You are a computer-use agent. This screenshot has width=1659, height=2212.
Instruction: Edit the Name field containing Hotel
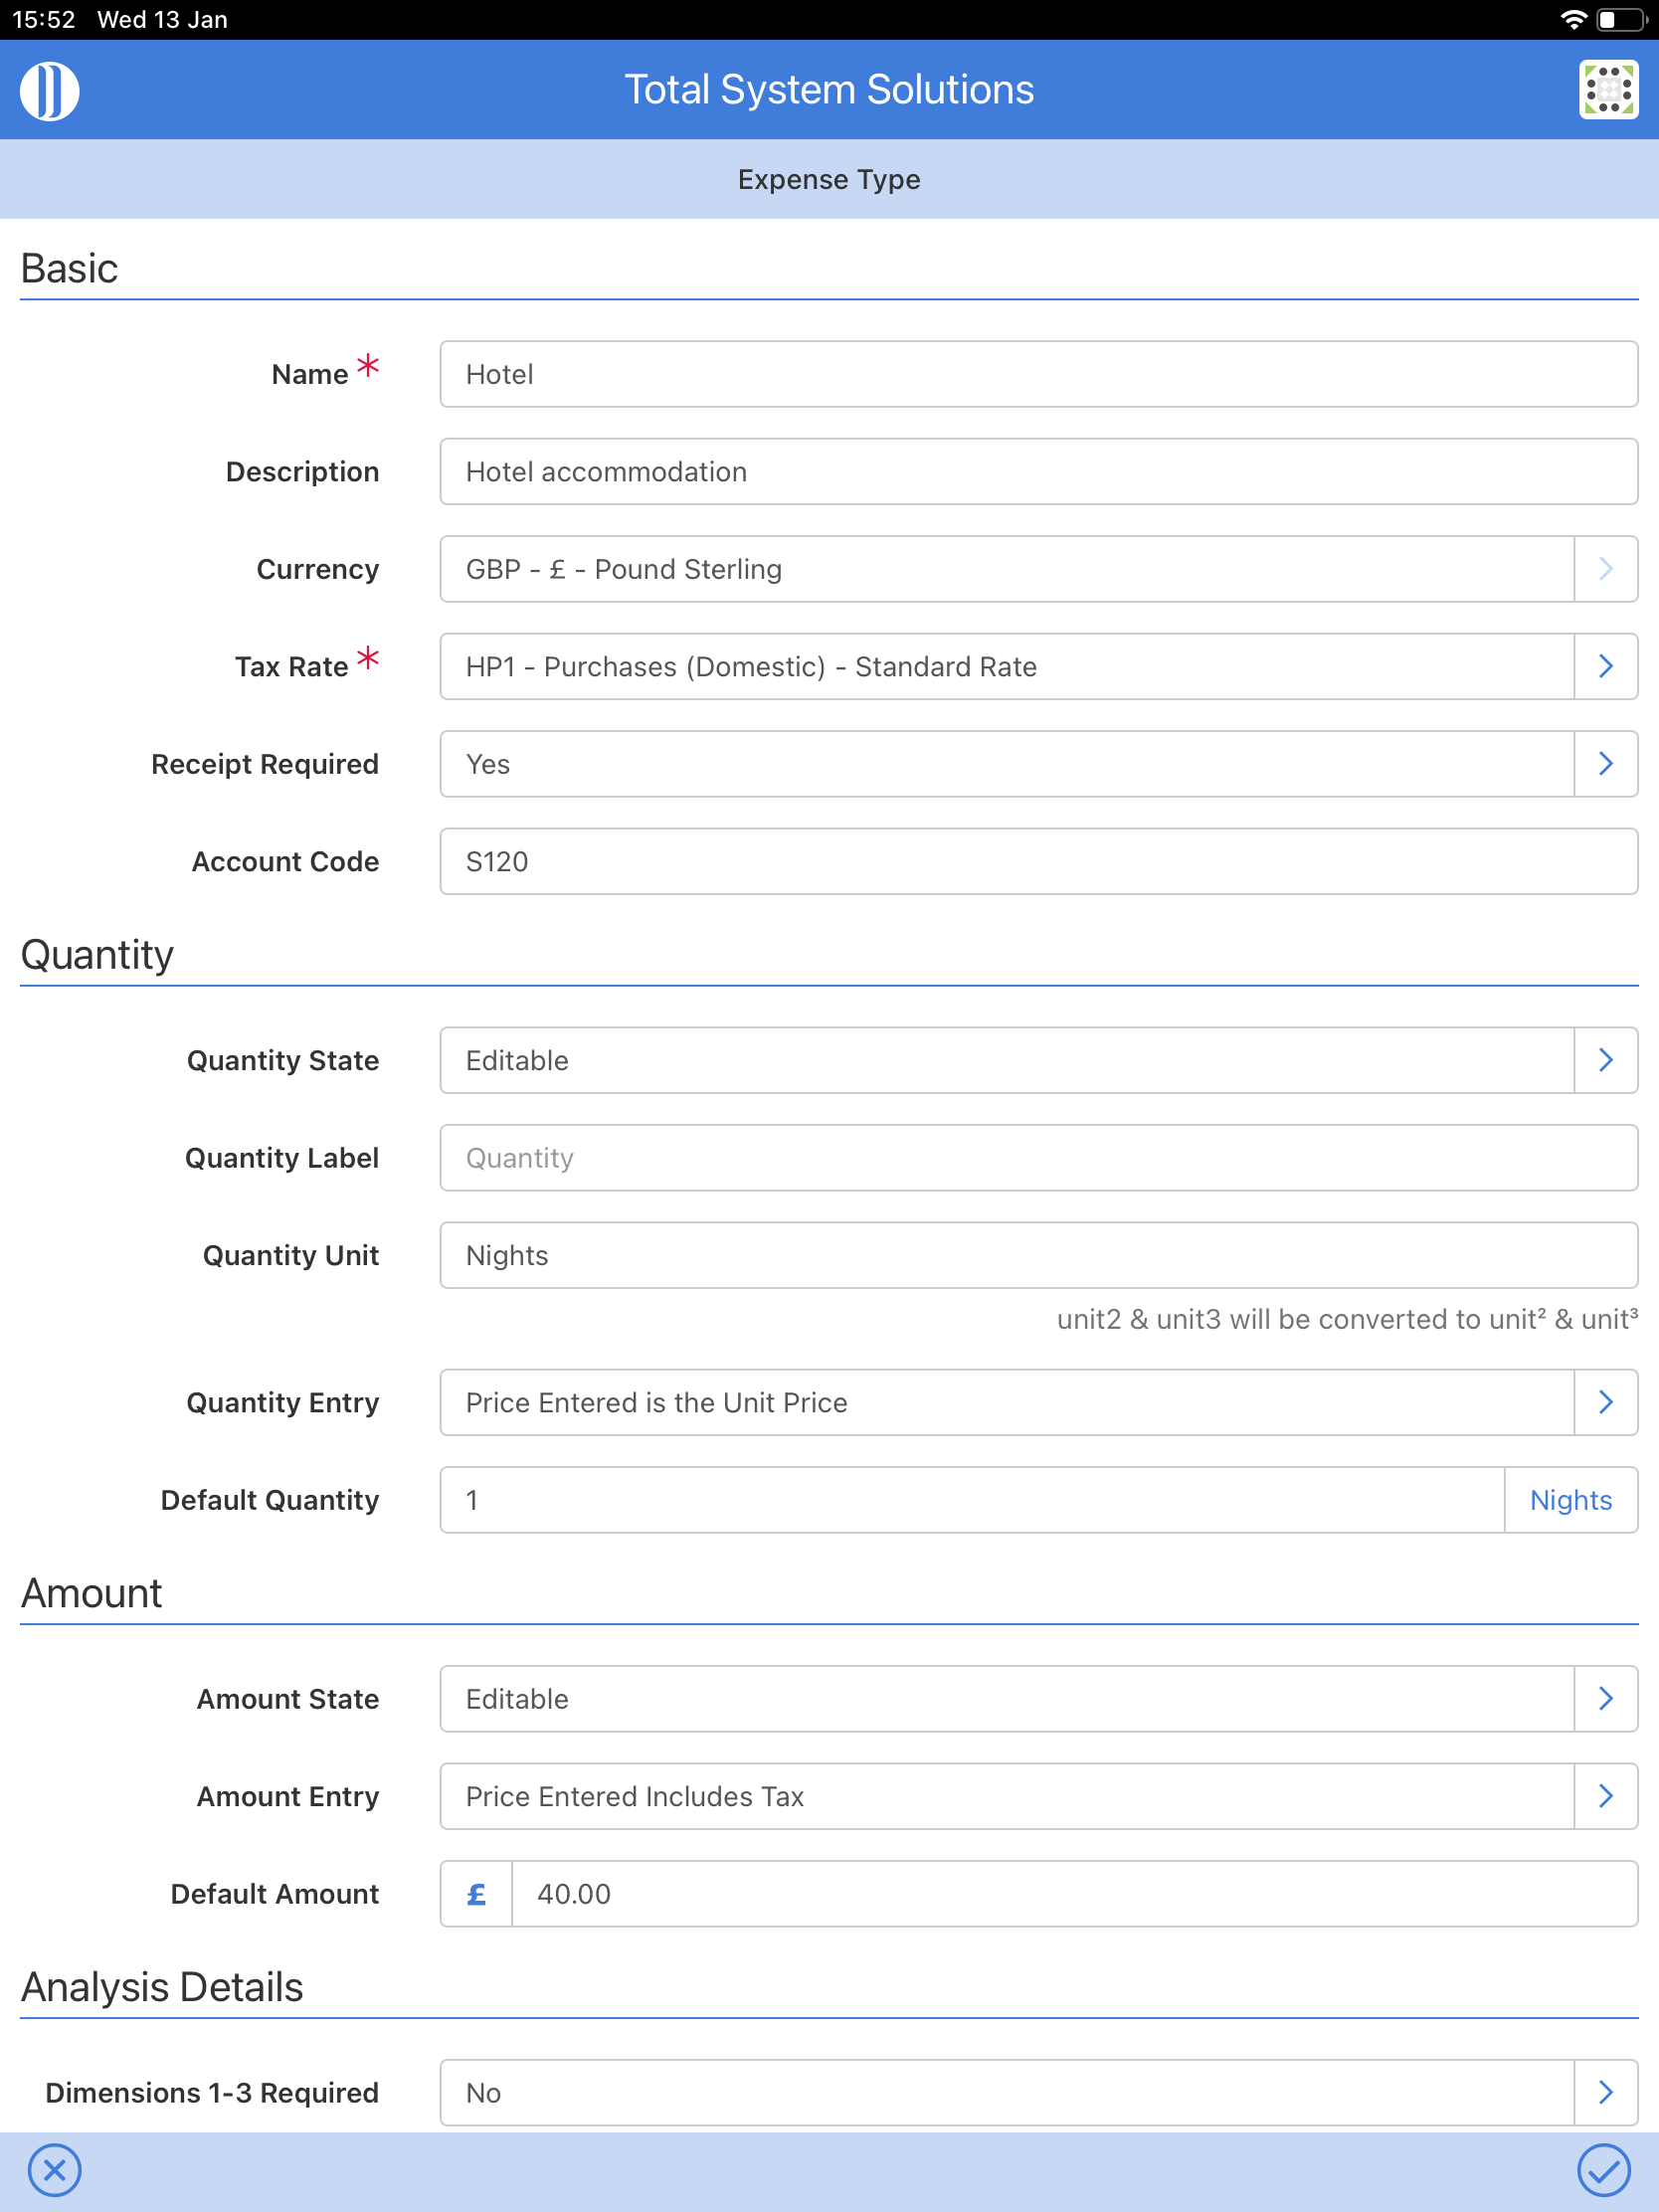[x=1039, y=374]
